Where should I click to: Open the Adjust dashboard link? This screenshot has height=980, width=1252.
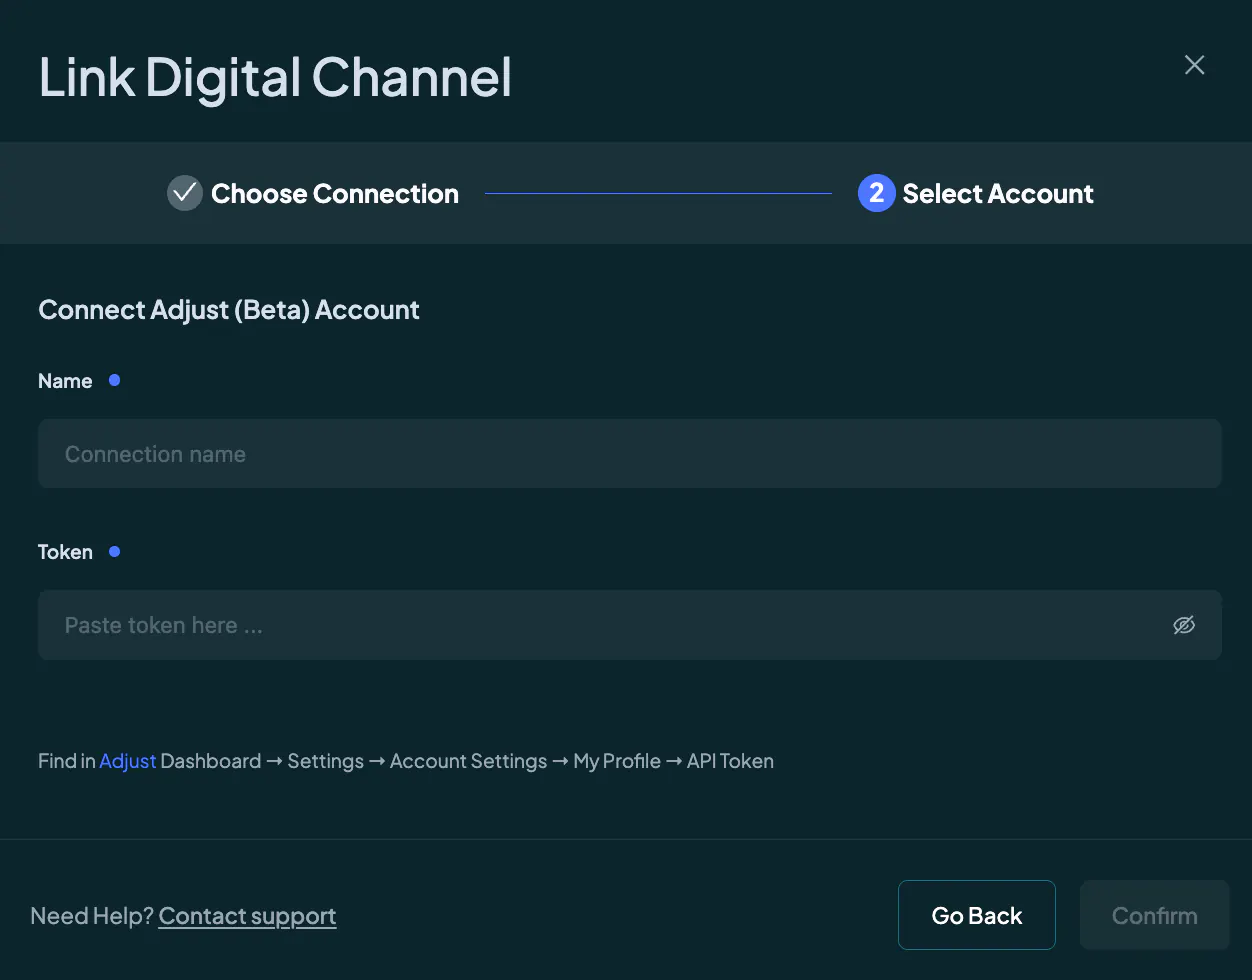[x=128, y=761]
